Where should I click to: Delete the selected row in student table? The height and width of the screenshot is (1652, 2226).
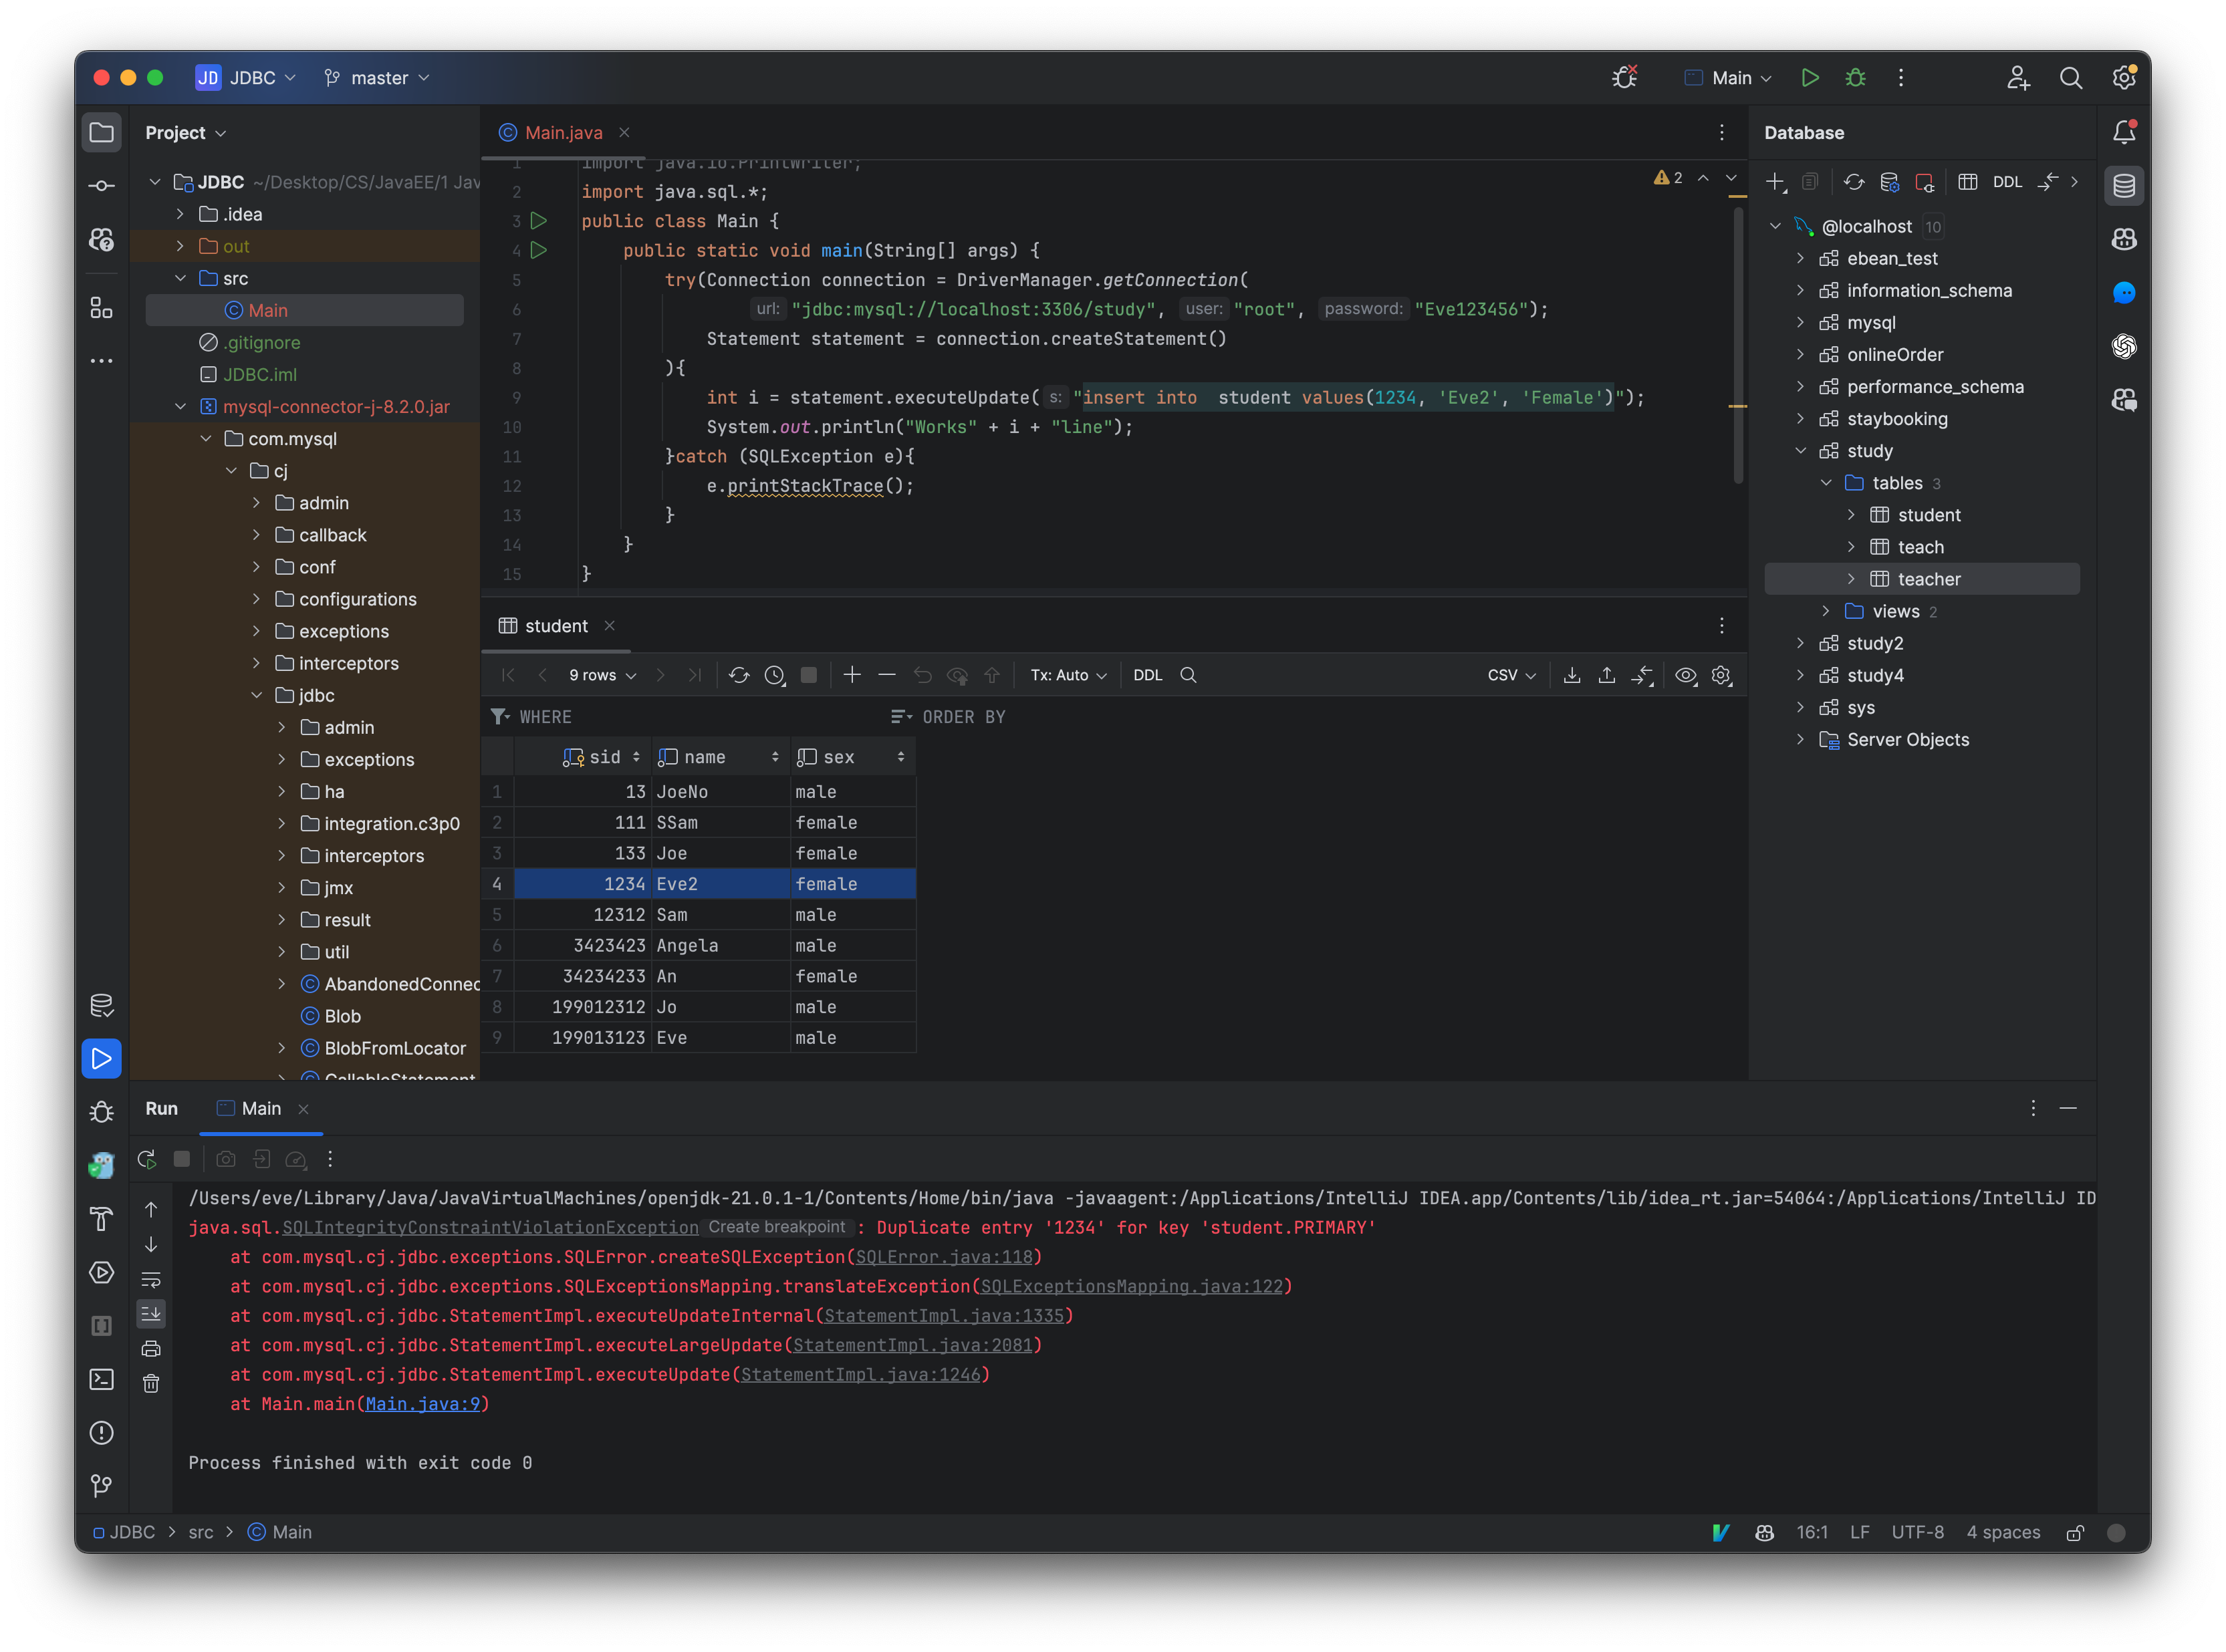[886, 675]
